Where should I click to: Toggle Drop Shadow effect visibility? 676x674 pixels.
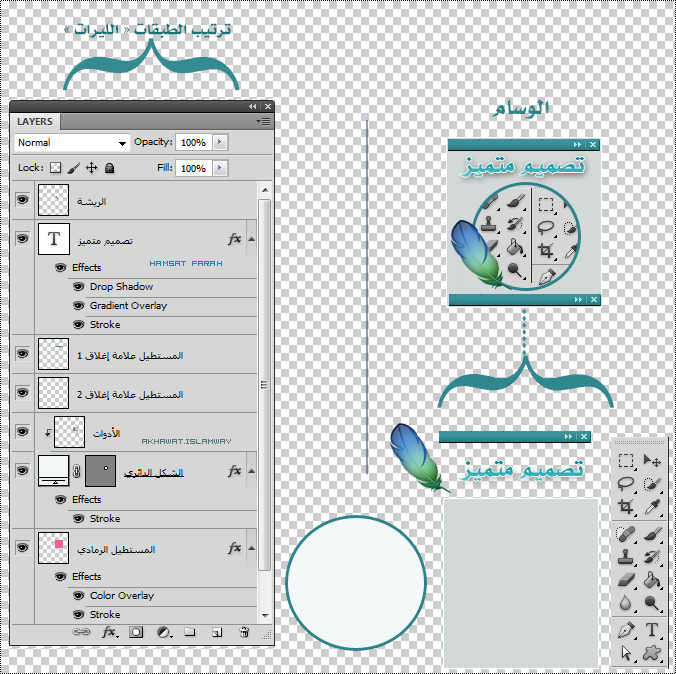coord(78,286)
